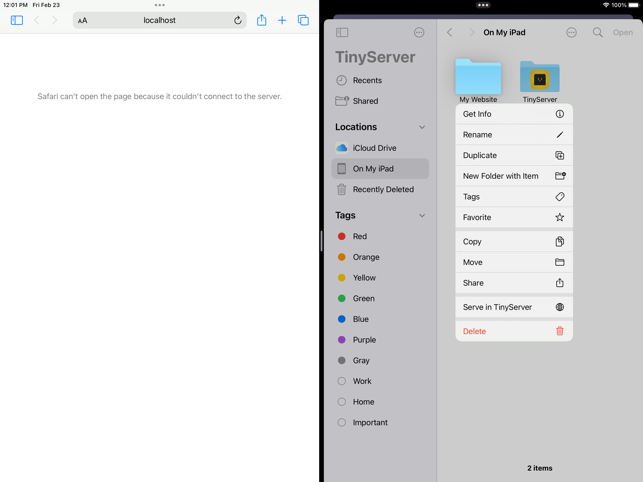
Task: Tap the battery indicator in status bar
Action: point(633,5)
